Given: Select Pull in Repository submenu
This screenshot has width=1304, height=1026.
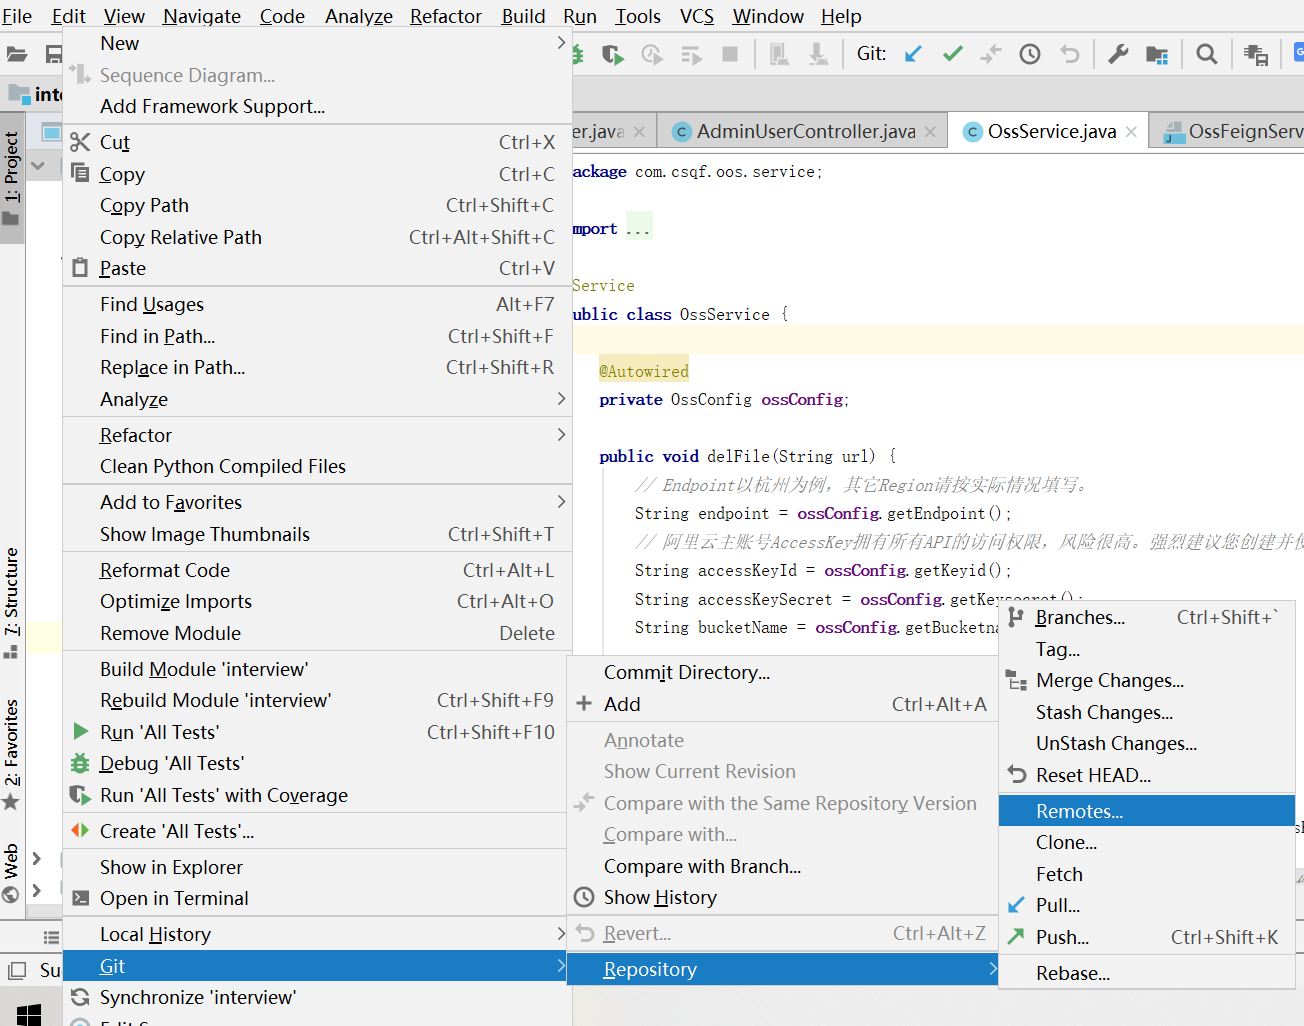Looking at the screenshot, I should 1147,905.
